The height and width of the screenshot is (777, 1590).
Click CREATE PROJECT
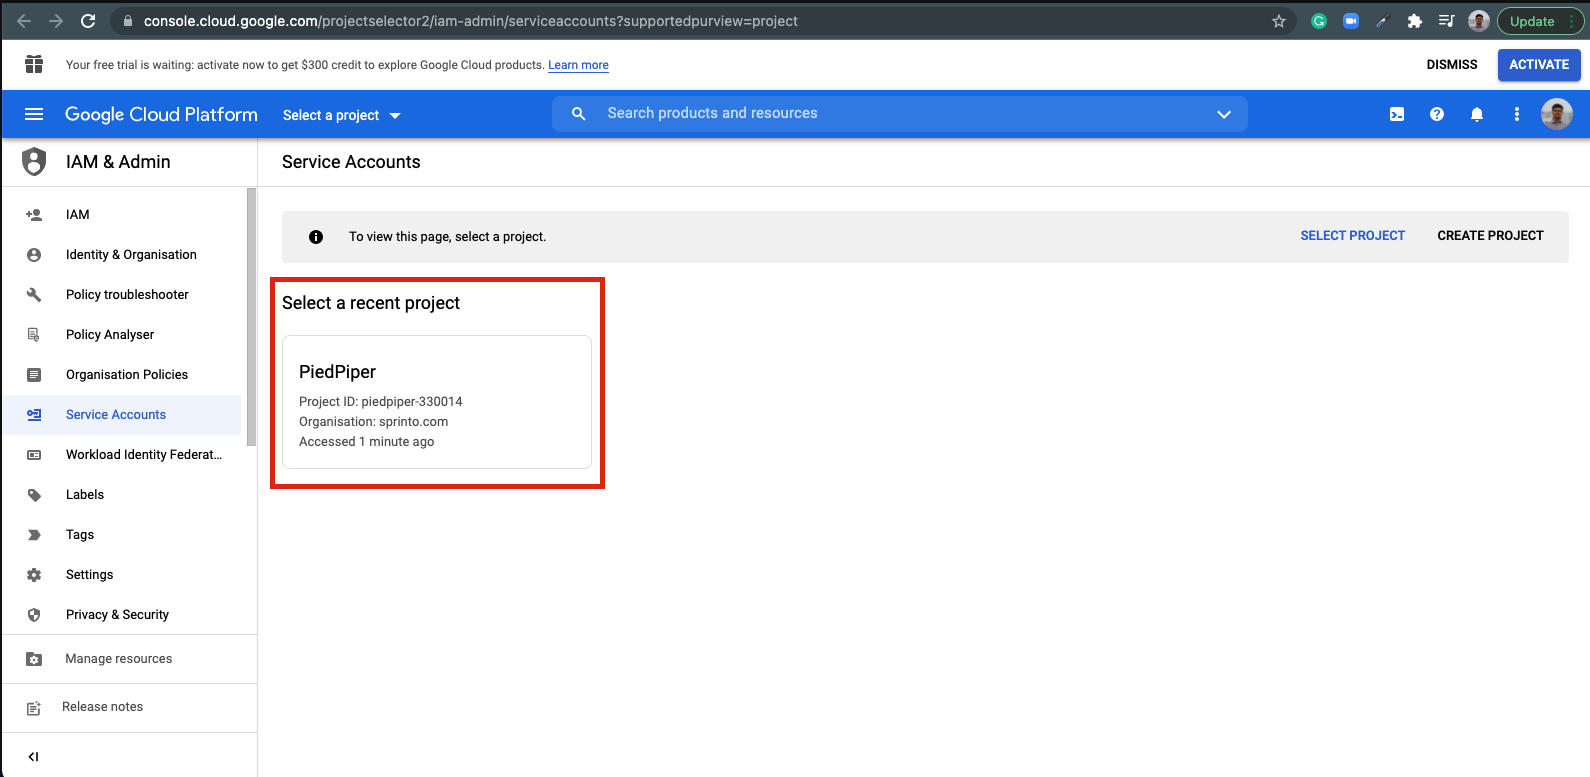coord(1490,236)
